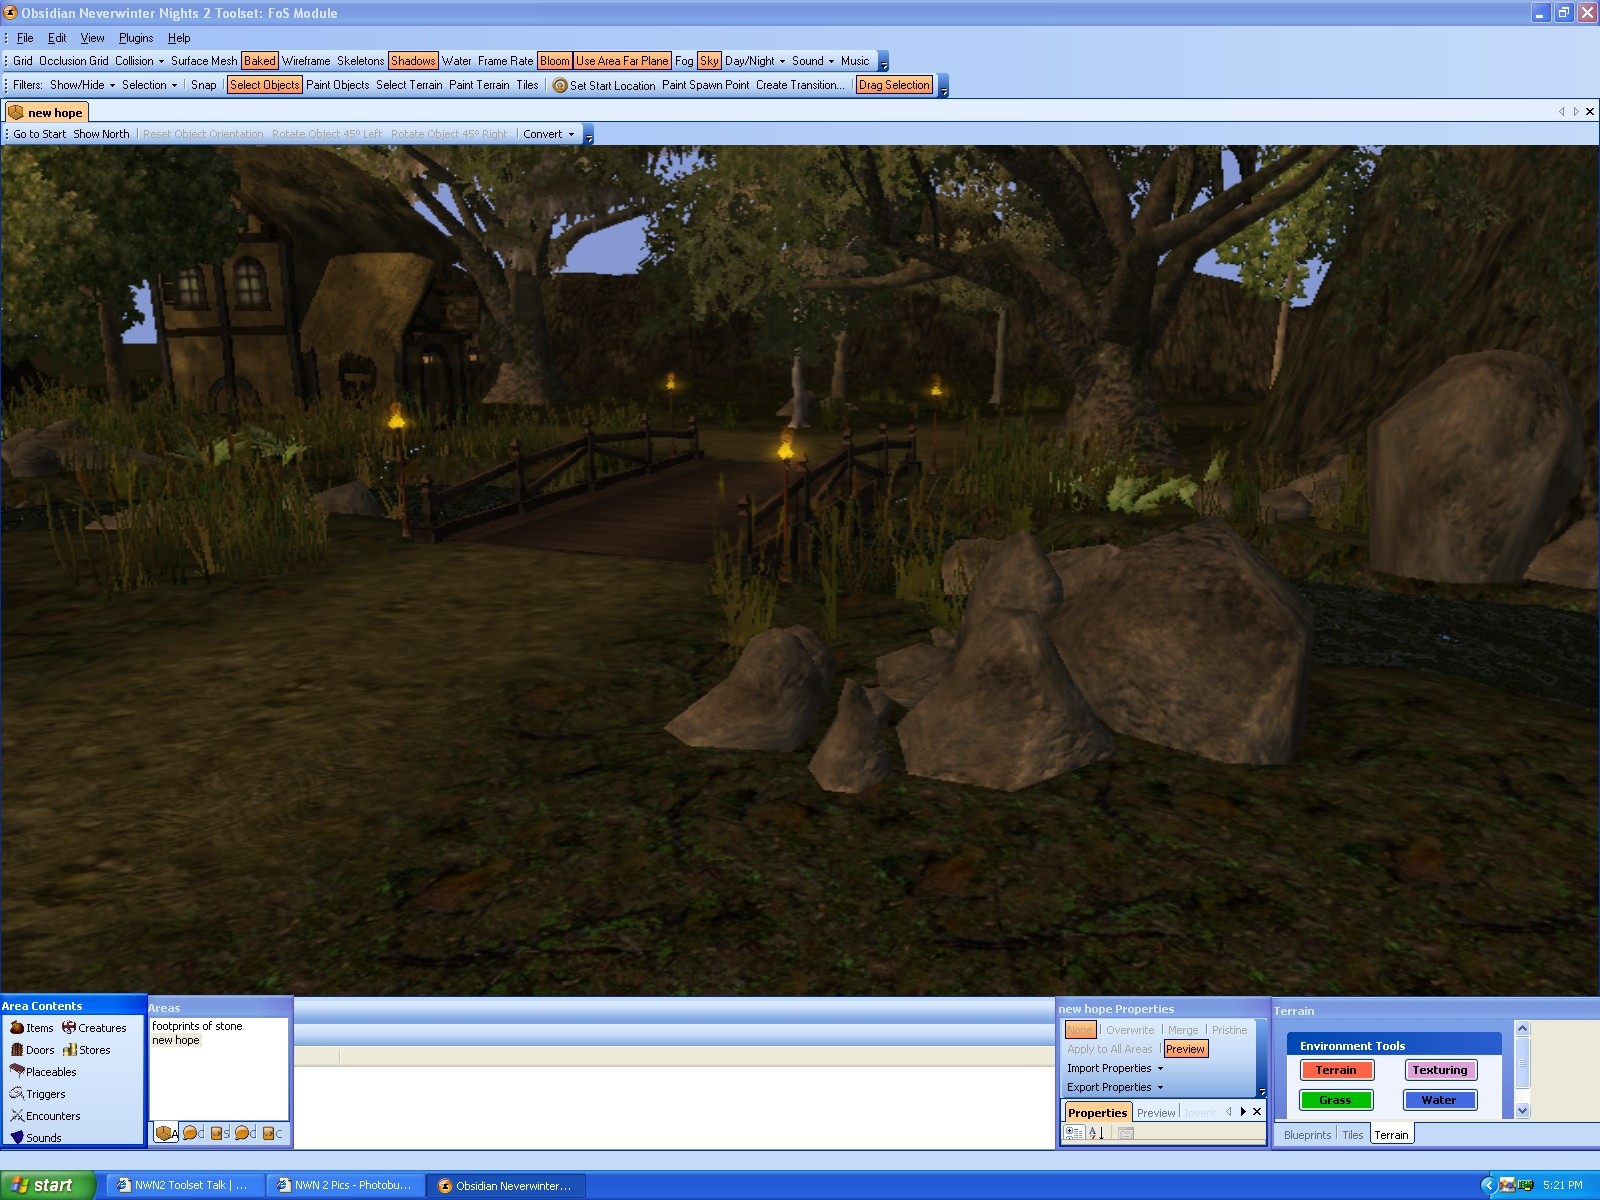Click the Texturing environment tool button

(x=1440, y=1070)
